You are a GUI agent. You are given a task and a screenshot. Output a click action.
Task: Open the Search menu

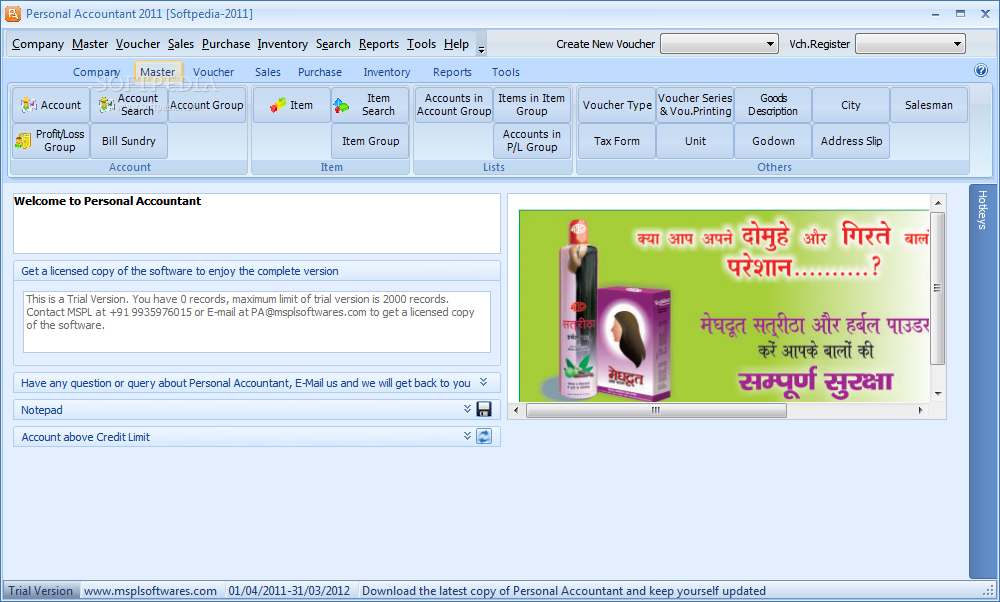click(333, 44)
